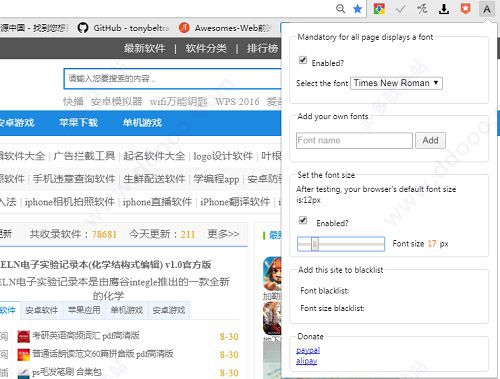Open the iPhone翻译软件 link
Image resolution: width=500 pixels, height=379 pixels.
[x=235, y=202]
